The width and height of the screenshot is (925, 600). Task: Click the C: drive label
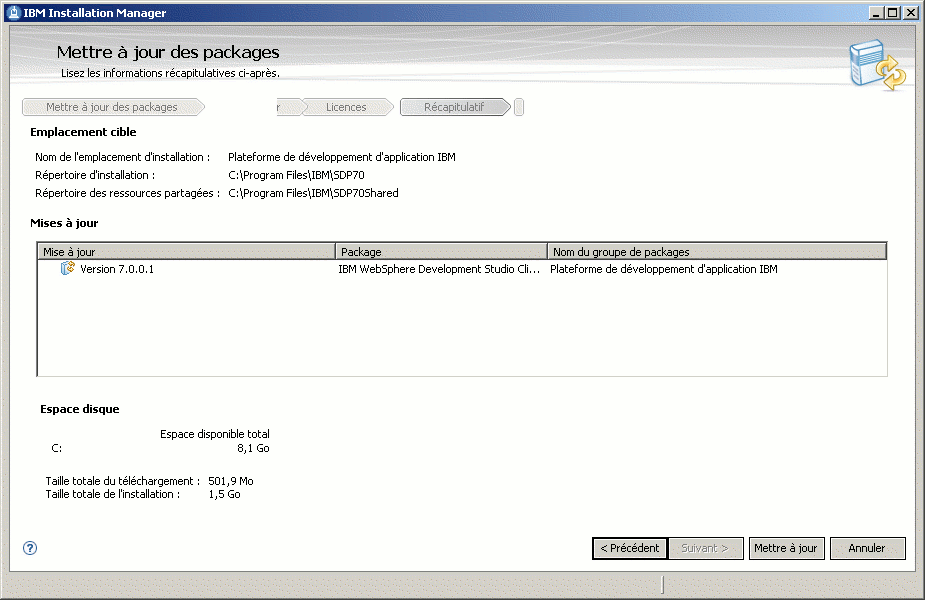tap(57, 448)
